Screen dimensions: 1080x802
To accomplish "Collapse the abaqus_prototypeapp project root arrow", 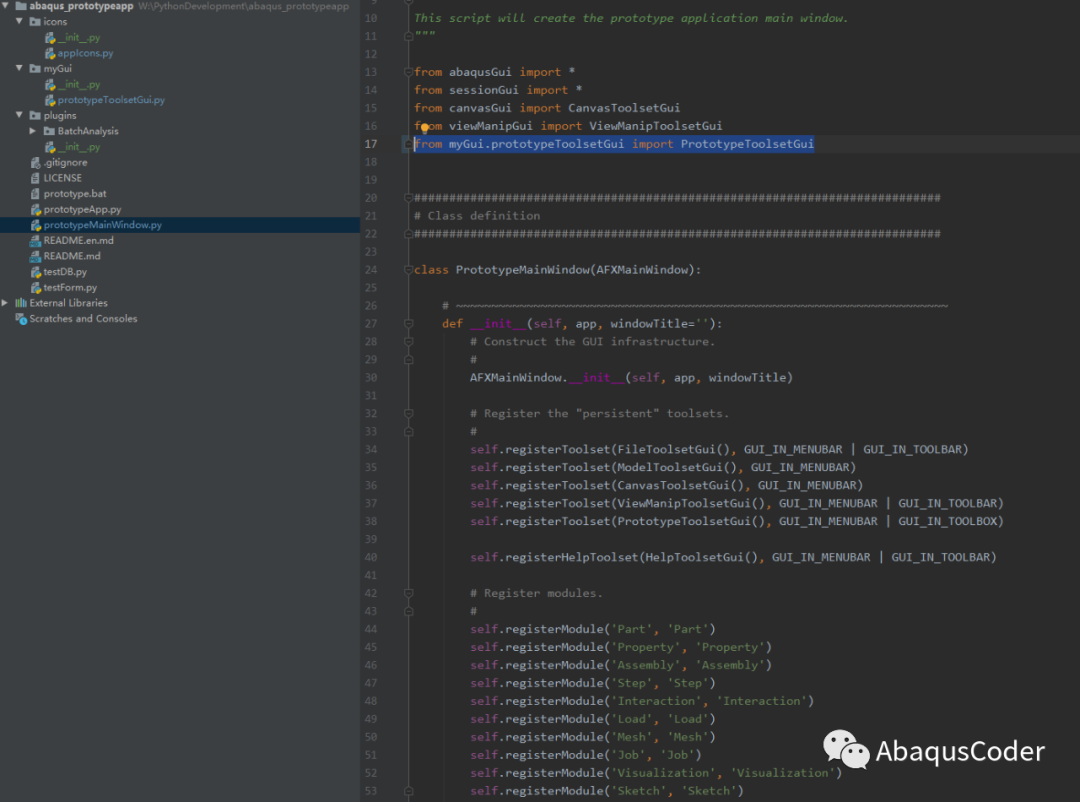I will tap(6, 6).
